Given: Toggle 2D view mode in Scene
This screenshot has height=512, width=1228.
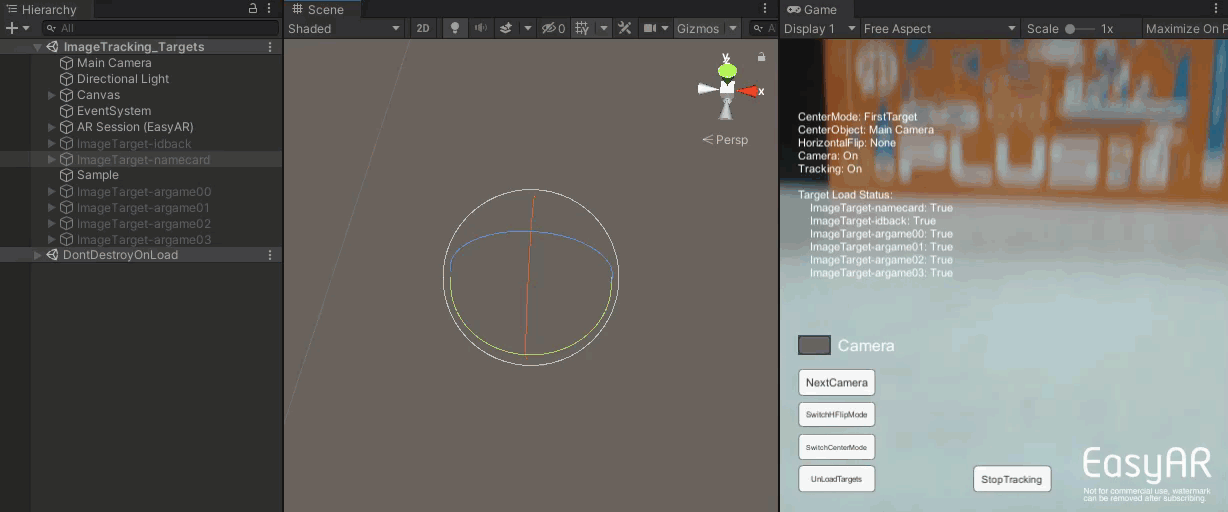Looking at the screenshot, I should click(x=423, y=28).
